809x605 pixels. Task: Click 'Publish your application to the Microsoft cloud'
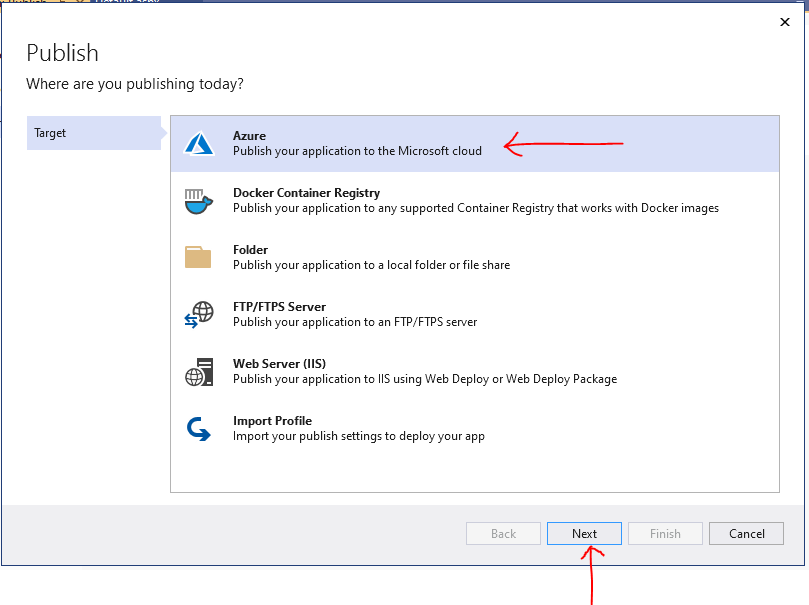coord(357,151)
